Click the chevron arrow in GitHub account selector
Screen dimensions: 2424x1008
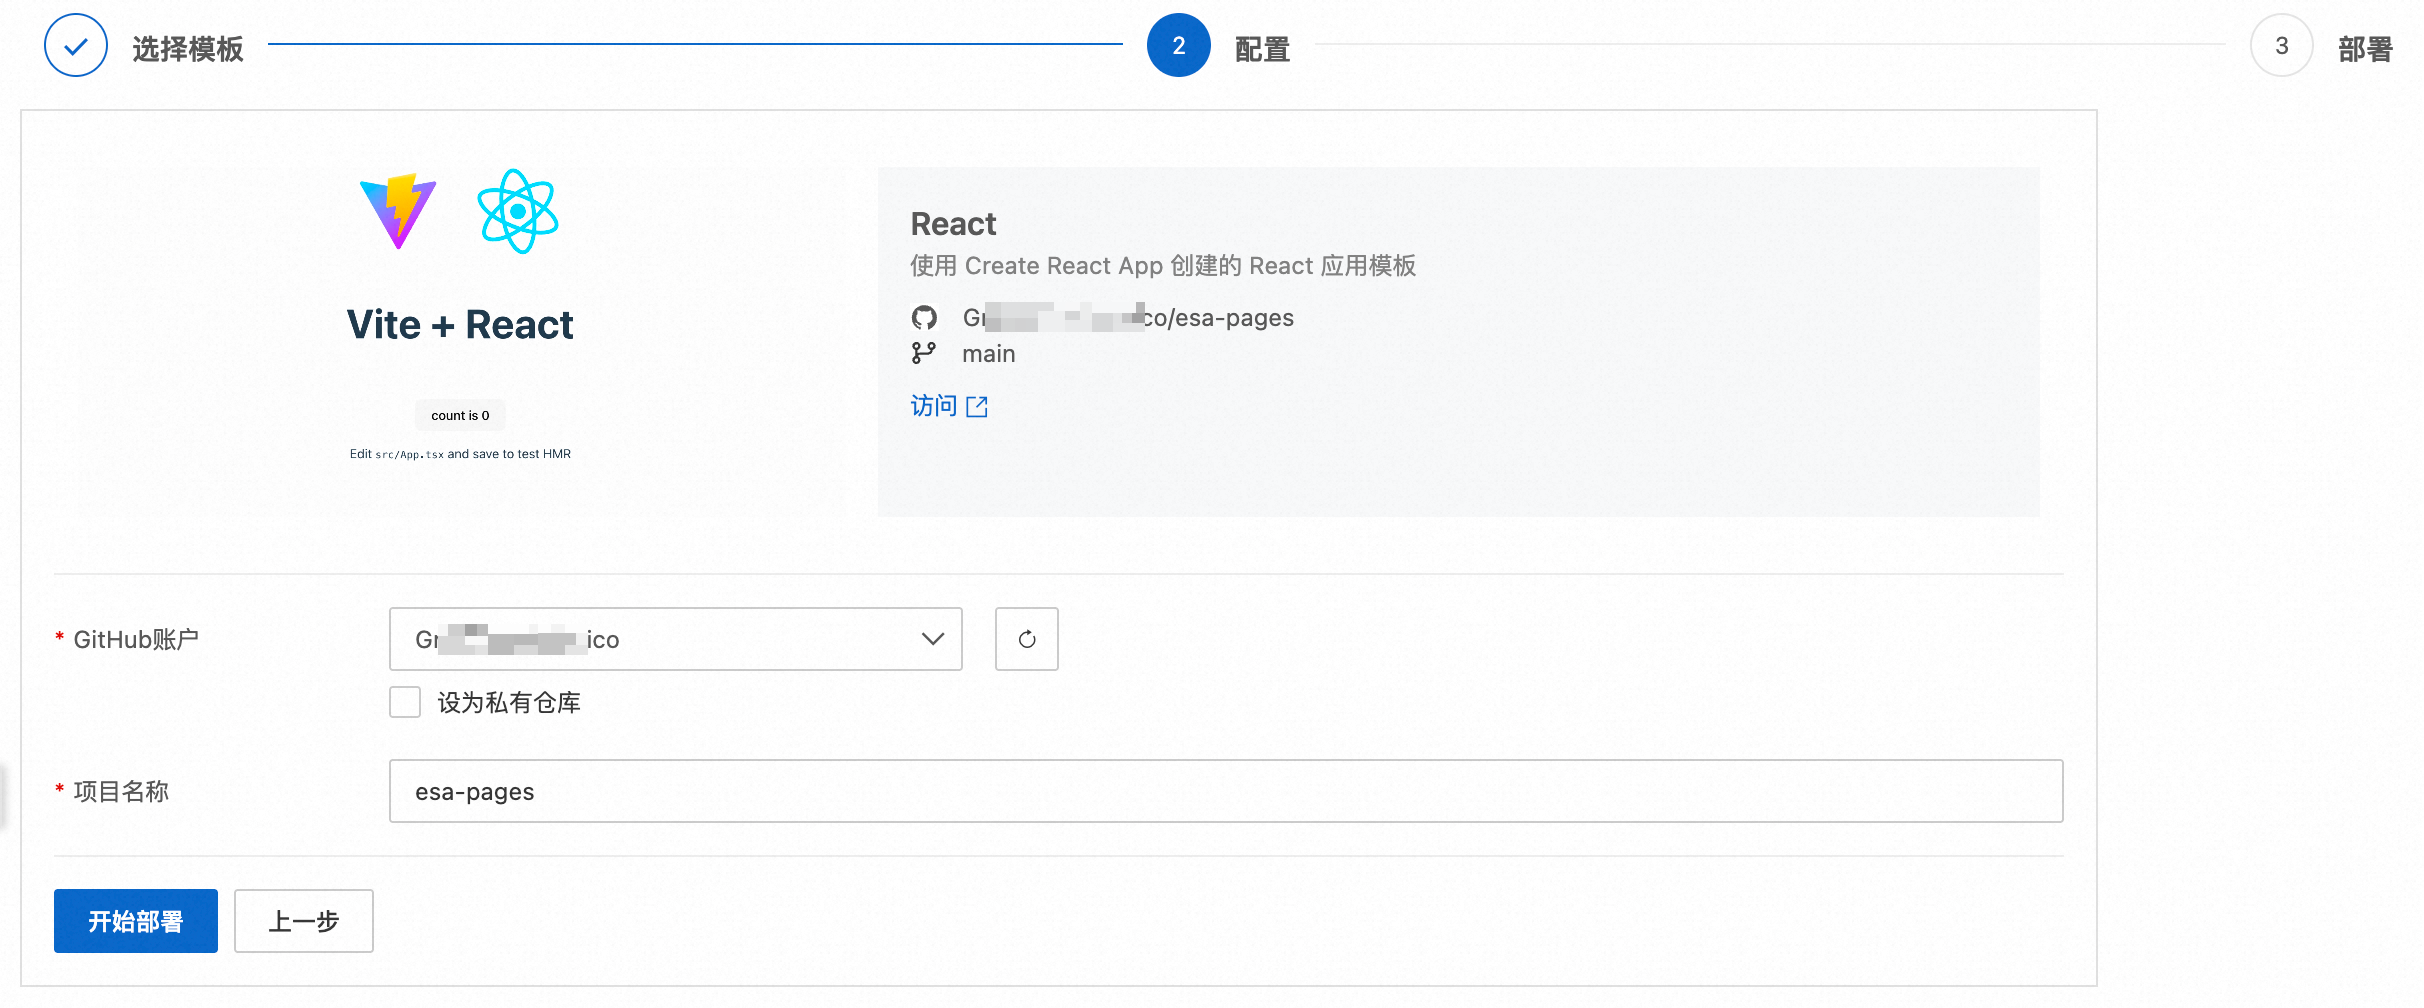click(932, 639)
